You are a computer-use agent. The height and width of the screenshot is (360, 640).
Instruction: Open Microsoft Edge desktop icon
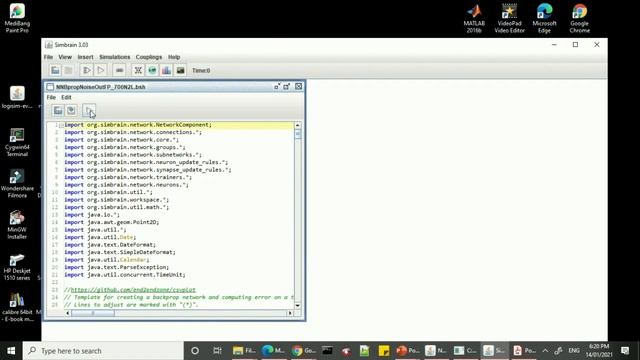(x=544, y=18)
